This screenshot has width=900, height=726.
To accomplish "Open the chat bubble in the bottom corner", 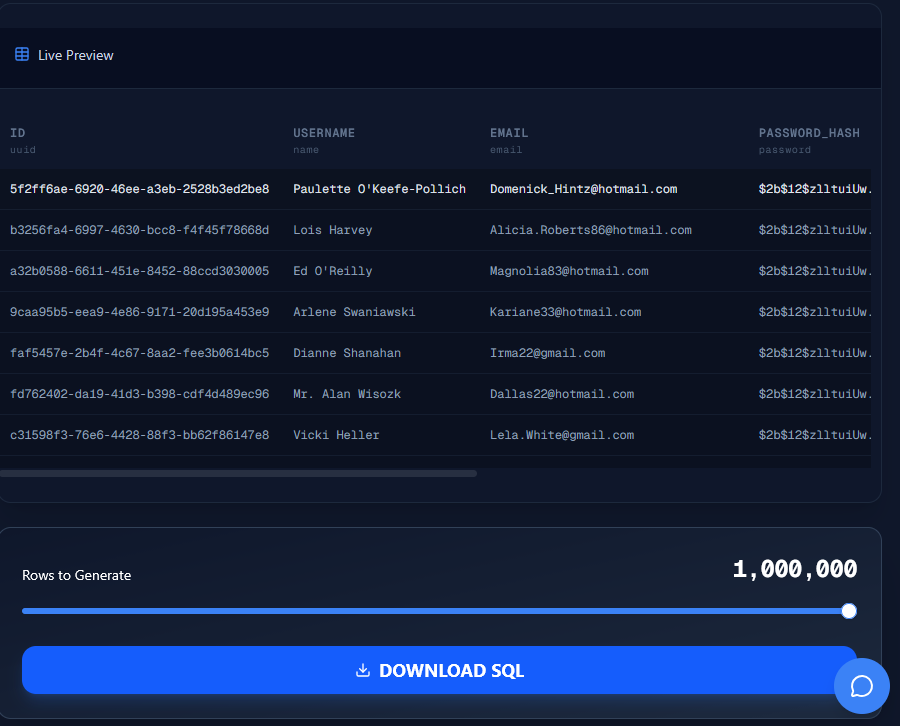I will tap(861, 686).
